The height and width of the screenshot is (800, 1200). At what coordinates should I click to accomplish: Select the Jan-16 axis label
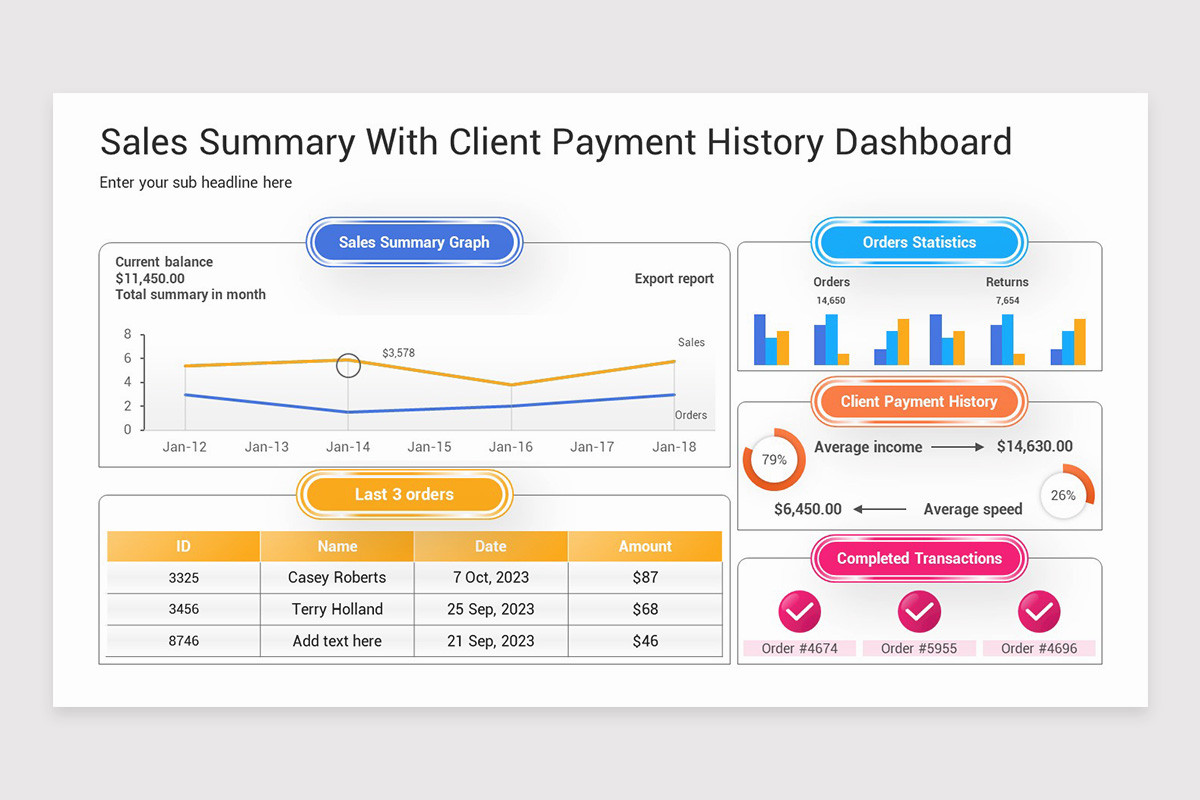(x=511, y=447)
